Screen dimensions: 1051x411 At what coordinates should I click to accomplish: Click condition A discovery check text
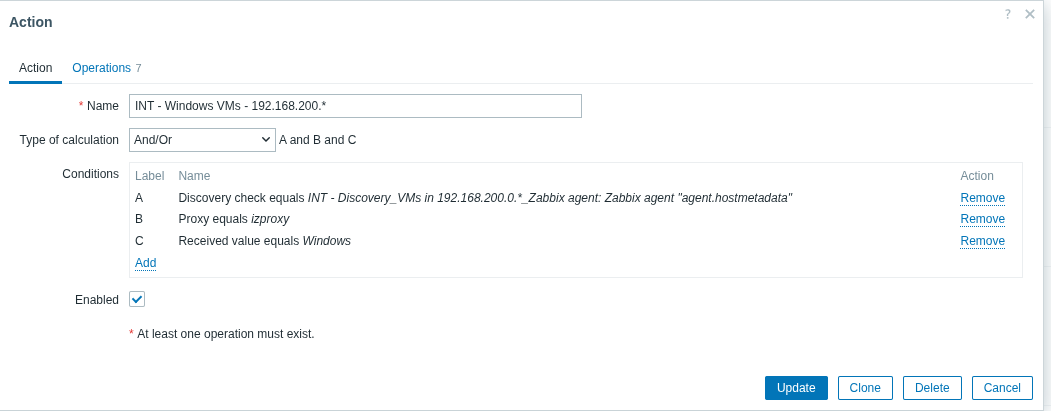coord(485,198)
